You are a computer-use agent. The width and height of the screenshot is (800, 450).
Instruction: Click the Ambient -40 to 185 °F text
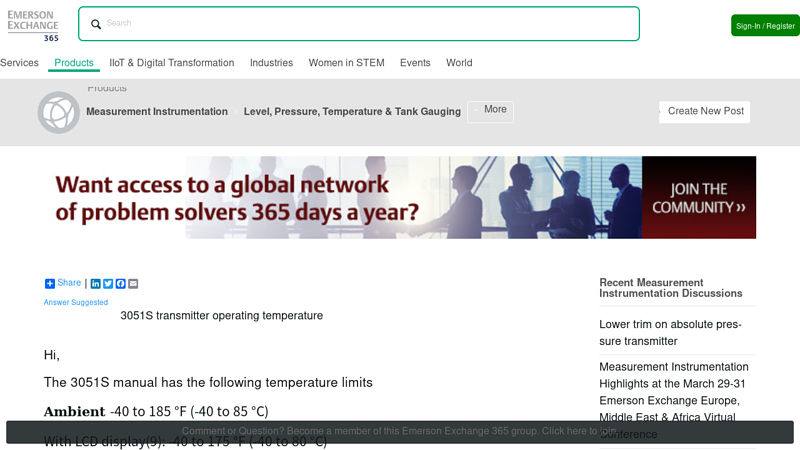pos(156,412)
